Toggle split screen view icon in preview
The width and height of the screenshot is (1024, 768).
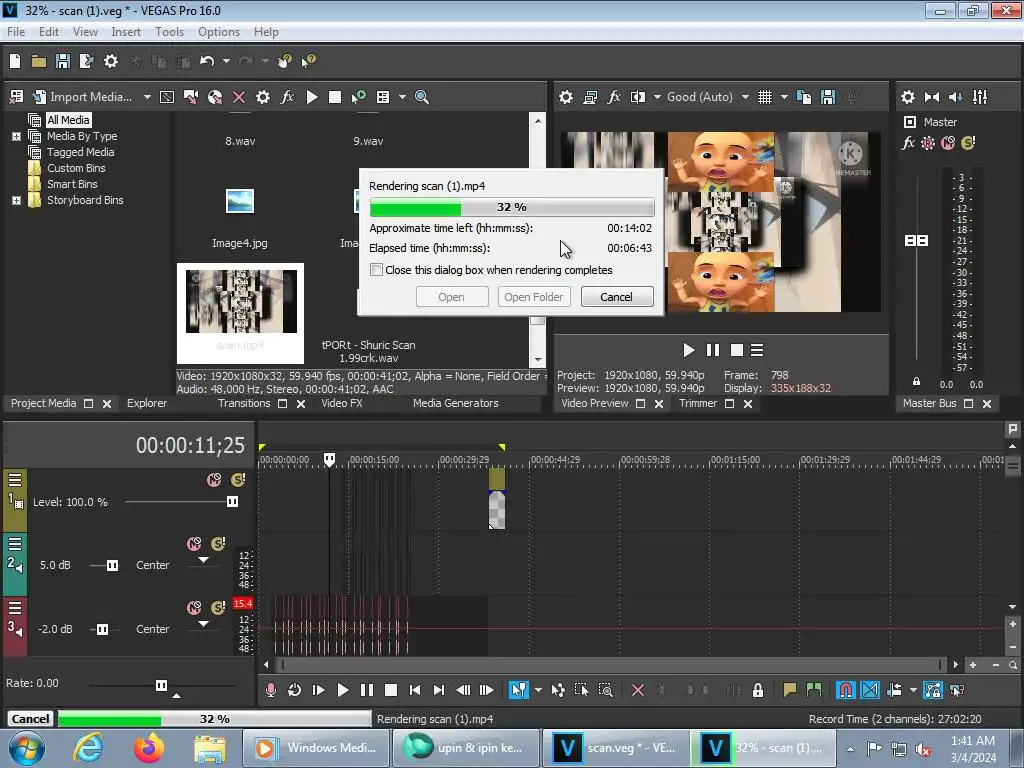click(x=637, y=97)
